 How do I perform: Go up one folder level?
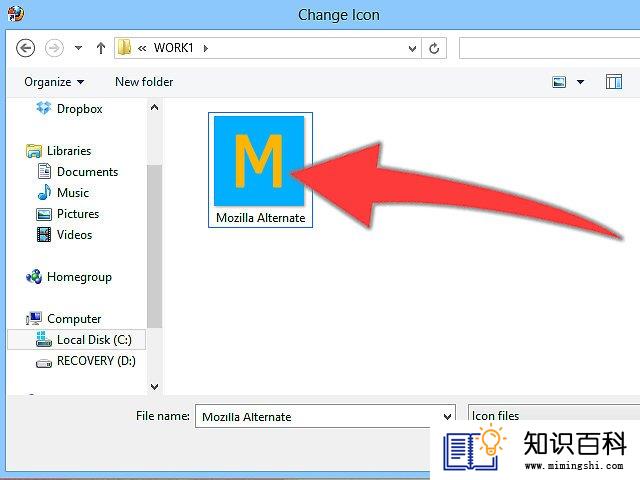(101, 48)
